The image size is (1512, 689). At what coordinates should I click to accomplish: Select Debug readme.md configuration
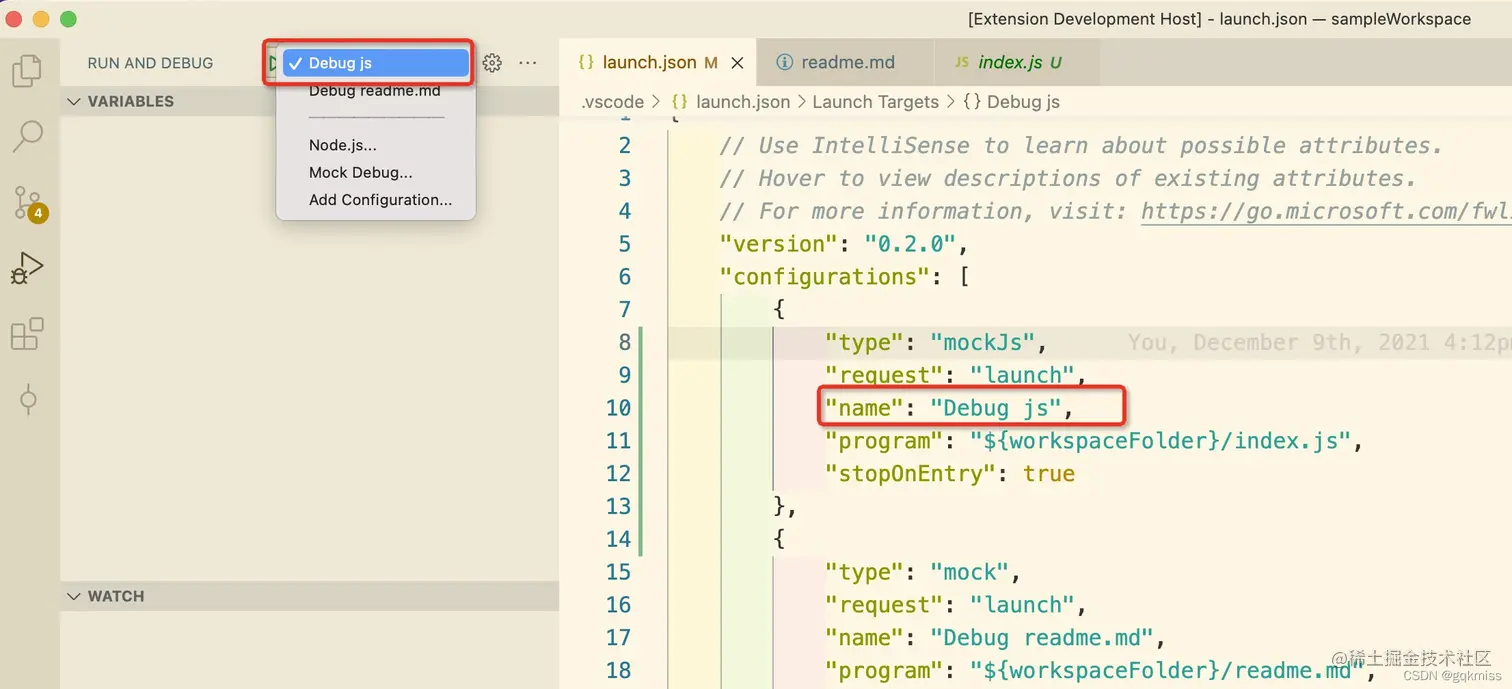(375, 90)
